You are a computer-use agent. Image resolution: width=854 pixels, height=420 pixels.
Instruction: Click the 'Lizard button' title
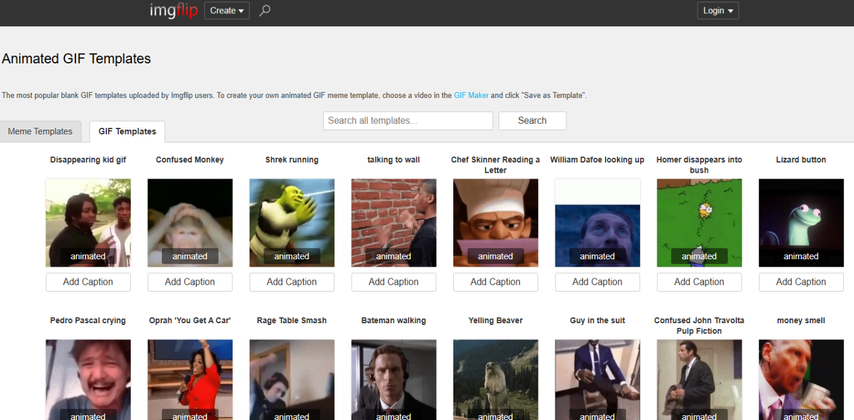[801, 160]
